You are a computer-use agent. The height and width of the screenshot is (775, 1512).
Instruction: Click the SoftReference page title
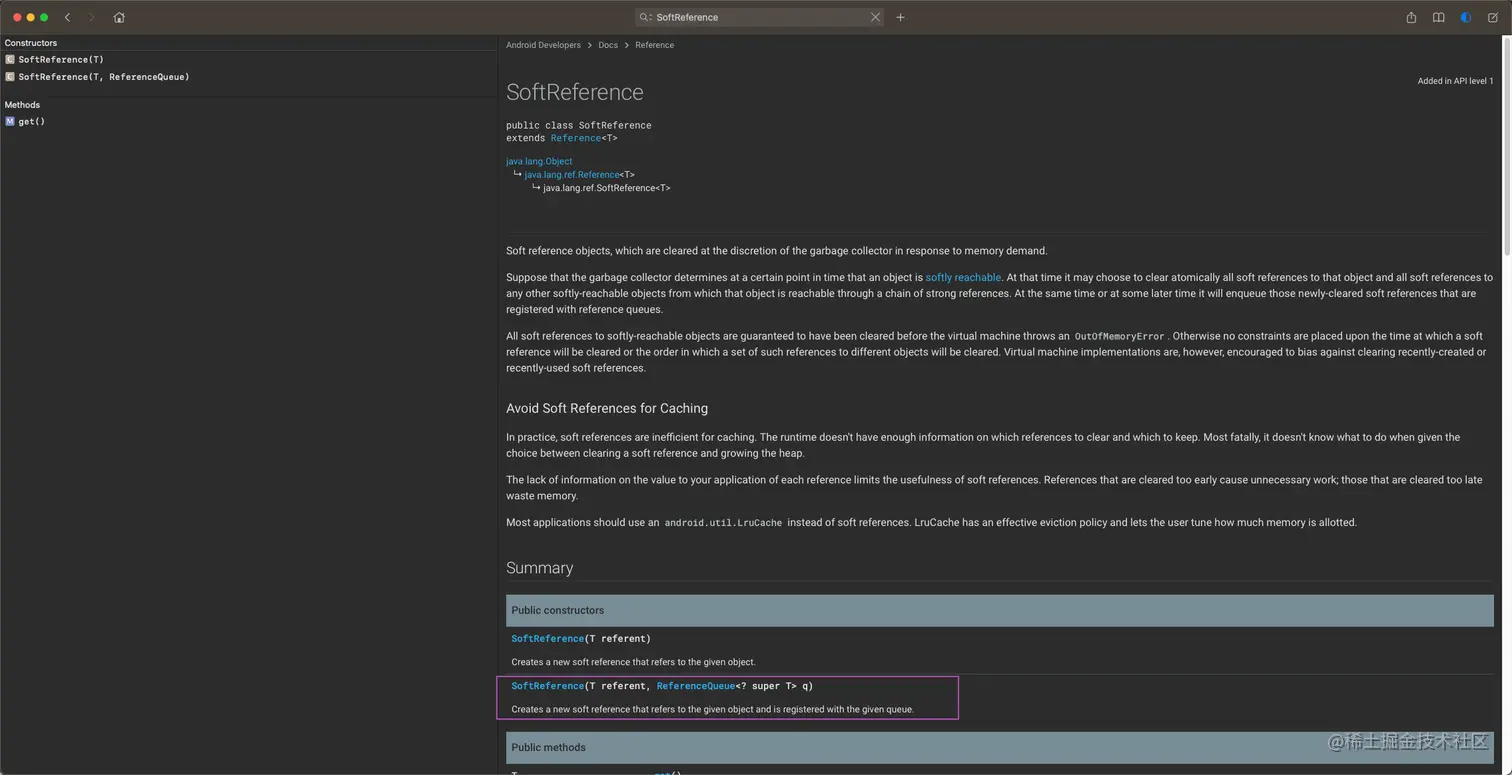pos(575,92)
